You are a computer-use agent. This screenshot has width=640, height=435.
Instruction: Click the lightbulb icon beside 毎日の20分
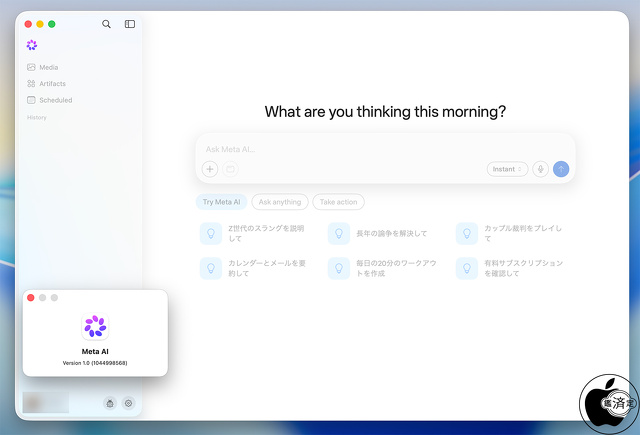pos(339,268)
